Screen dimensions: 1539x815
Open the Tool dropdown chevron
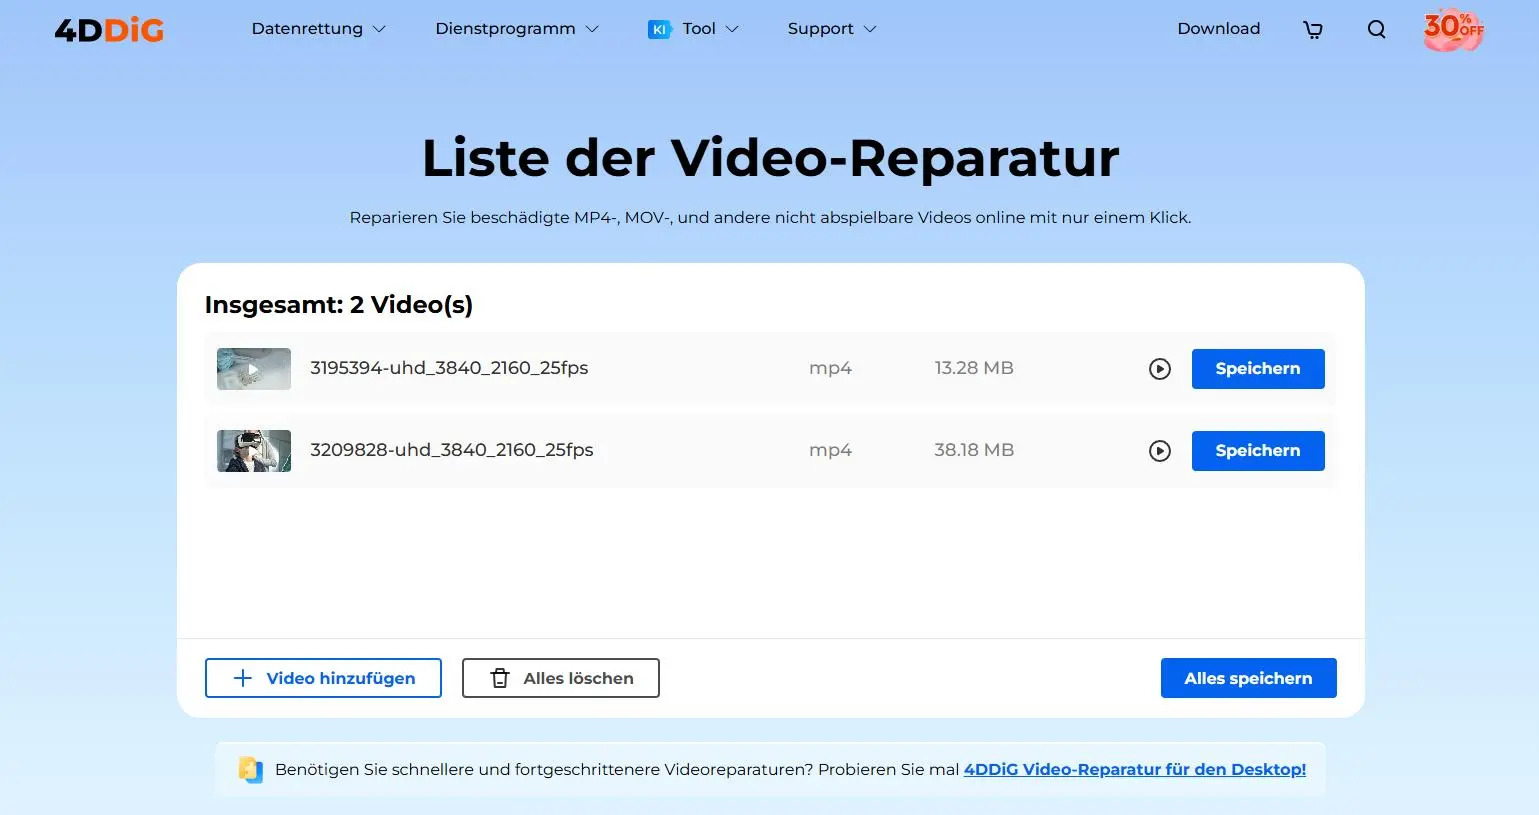click(732, 30)
